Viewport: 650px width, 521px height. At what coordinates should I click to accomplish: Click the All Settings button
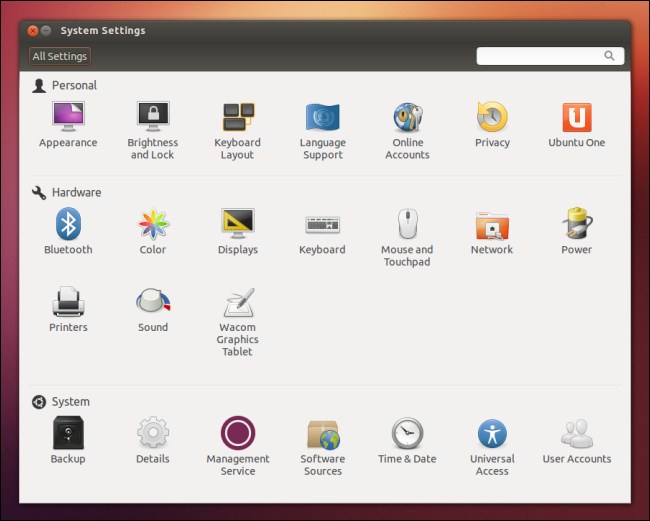pos(60,56)
